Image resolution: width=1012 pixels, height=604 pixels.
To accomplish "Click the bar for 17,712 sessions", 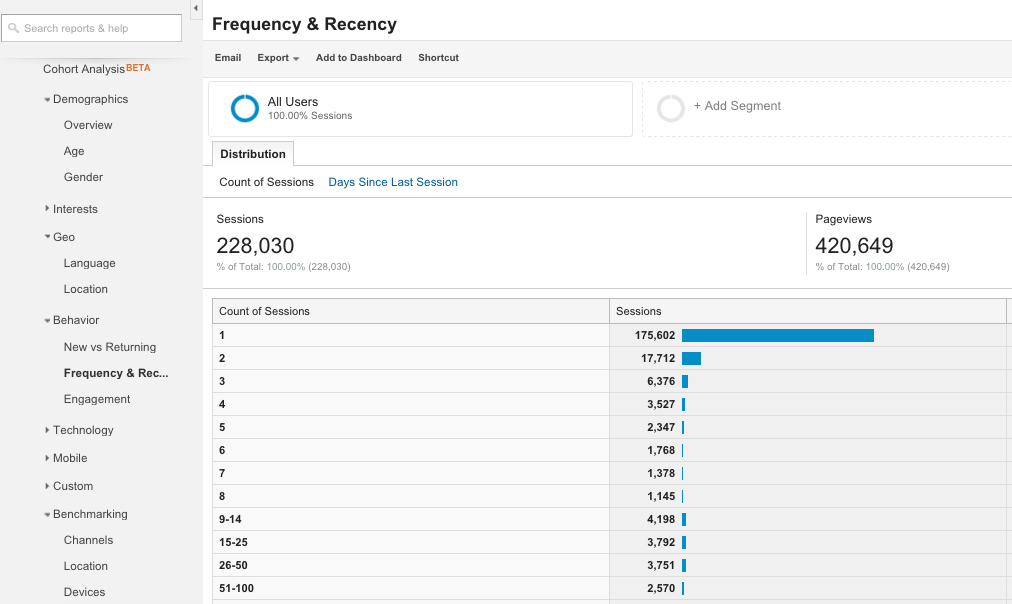I will [691, 358].
